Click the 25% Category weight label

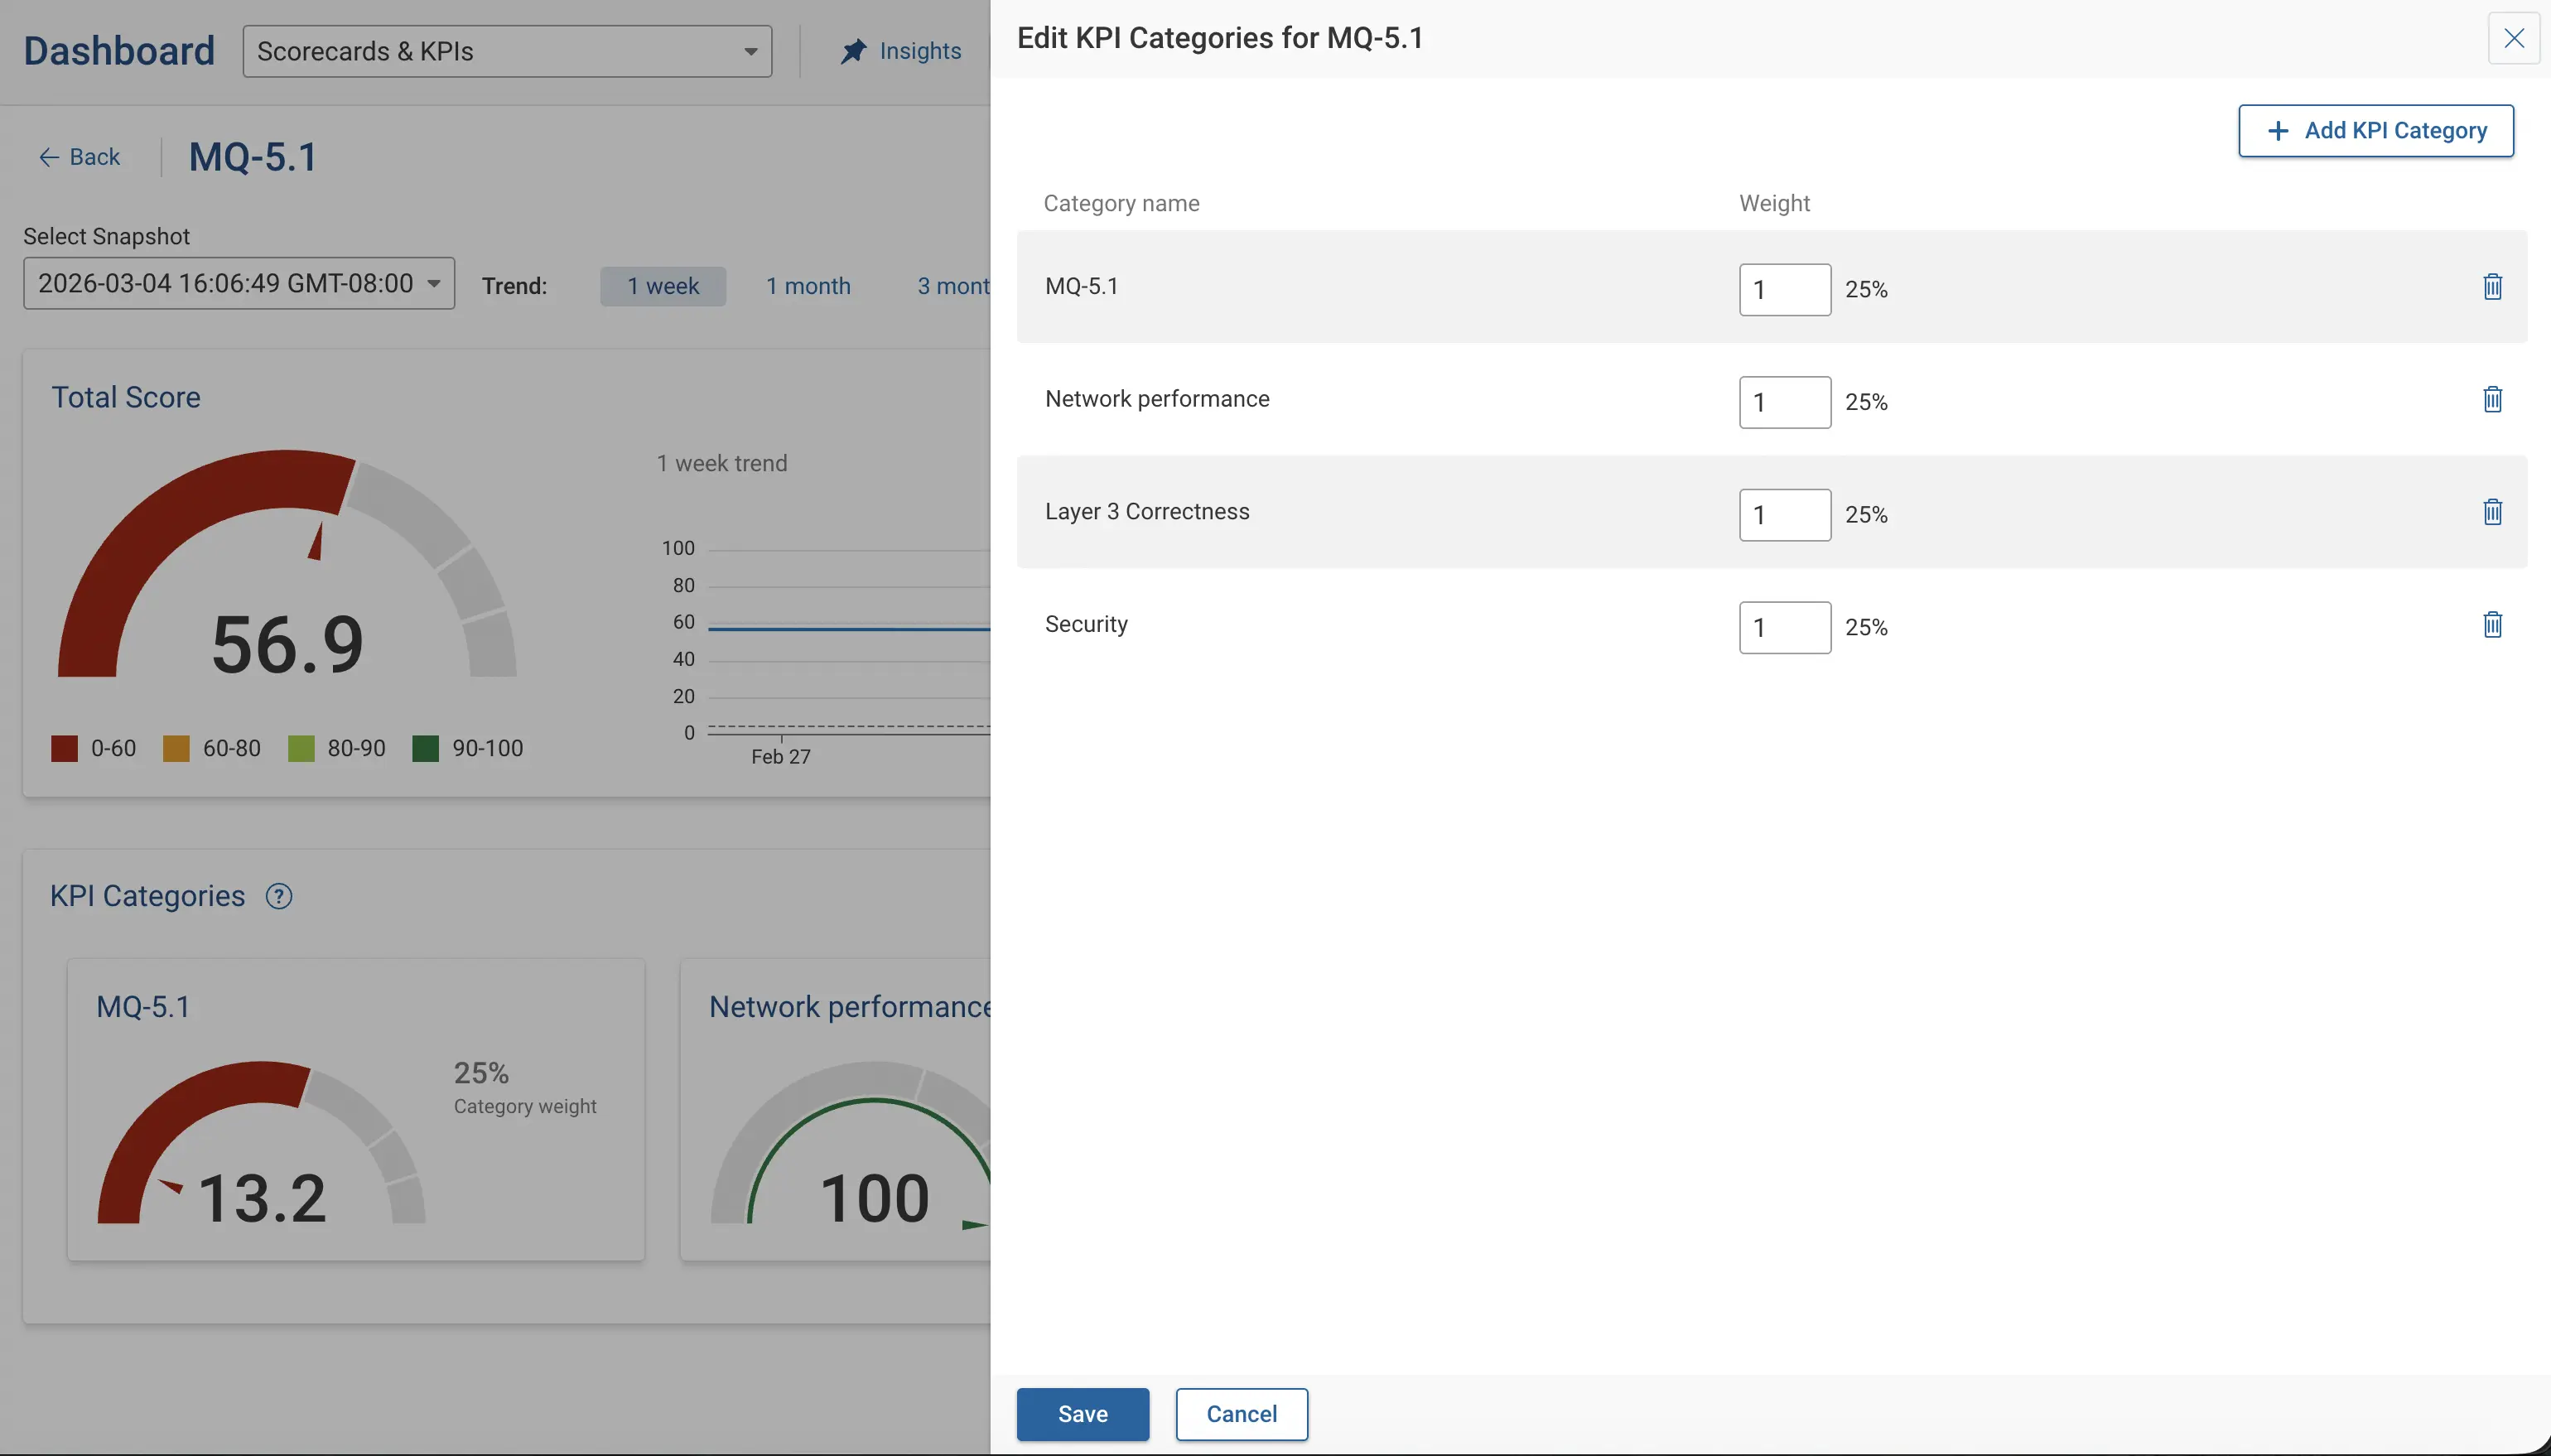click(525, 1087)
